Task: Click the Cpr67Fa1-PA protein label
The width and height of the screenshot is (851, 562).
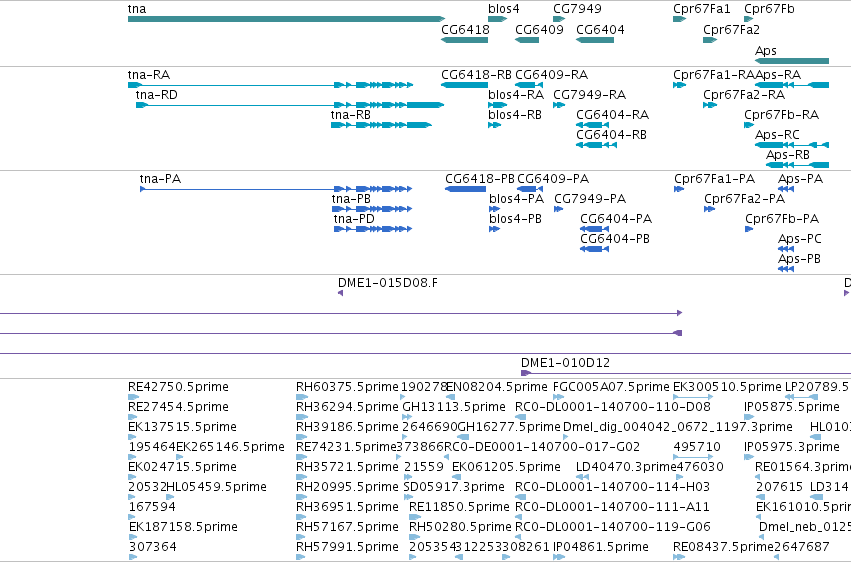Action: click(714, 179)
